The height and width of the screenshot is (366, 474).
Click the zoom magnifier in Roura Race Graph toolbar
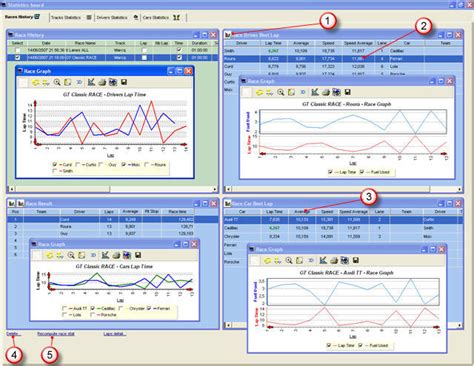click(281, 92)
